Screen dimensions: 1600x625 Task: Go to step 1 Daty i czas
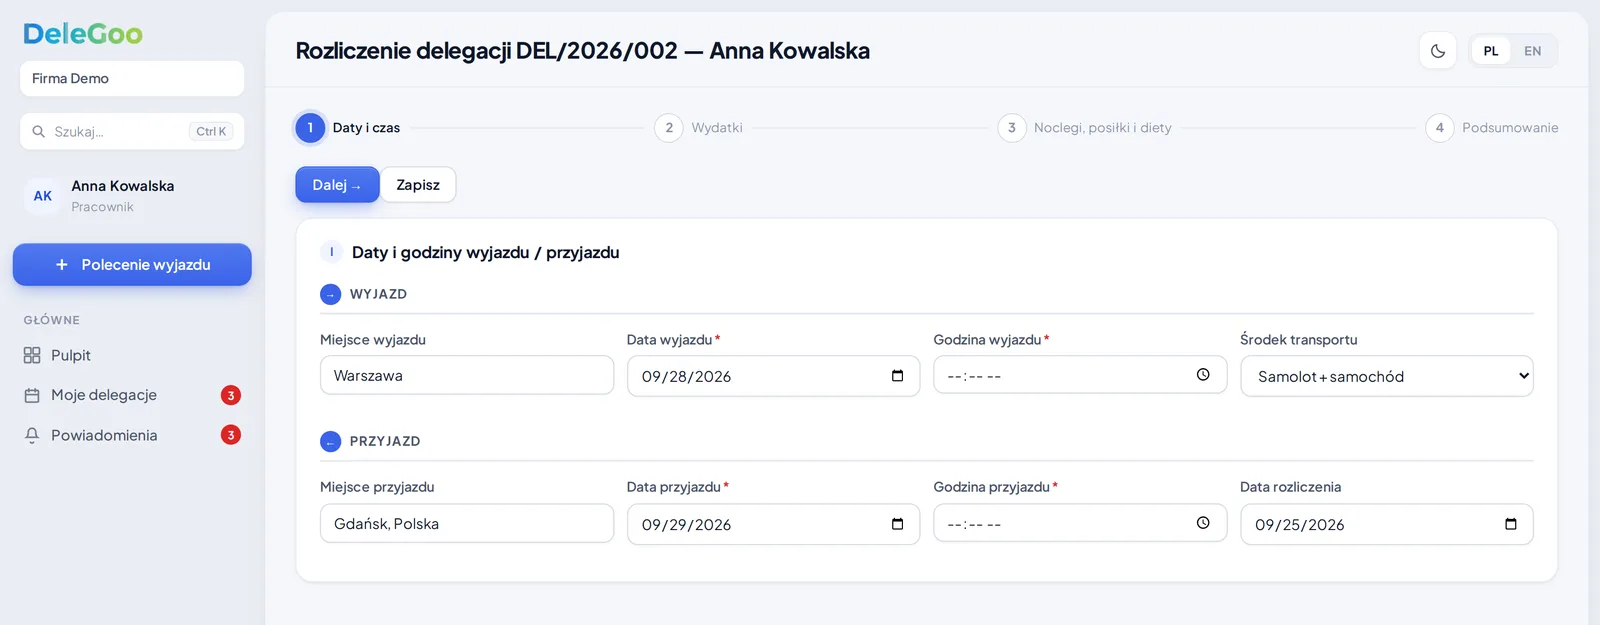click(x=348, y=128)
